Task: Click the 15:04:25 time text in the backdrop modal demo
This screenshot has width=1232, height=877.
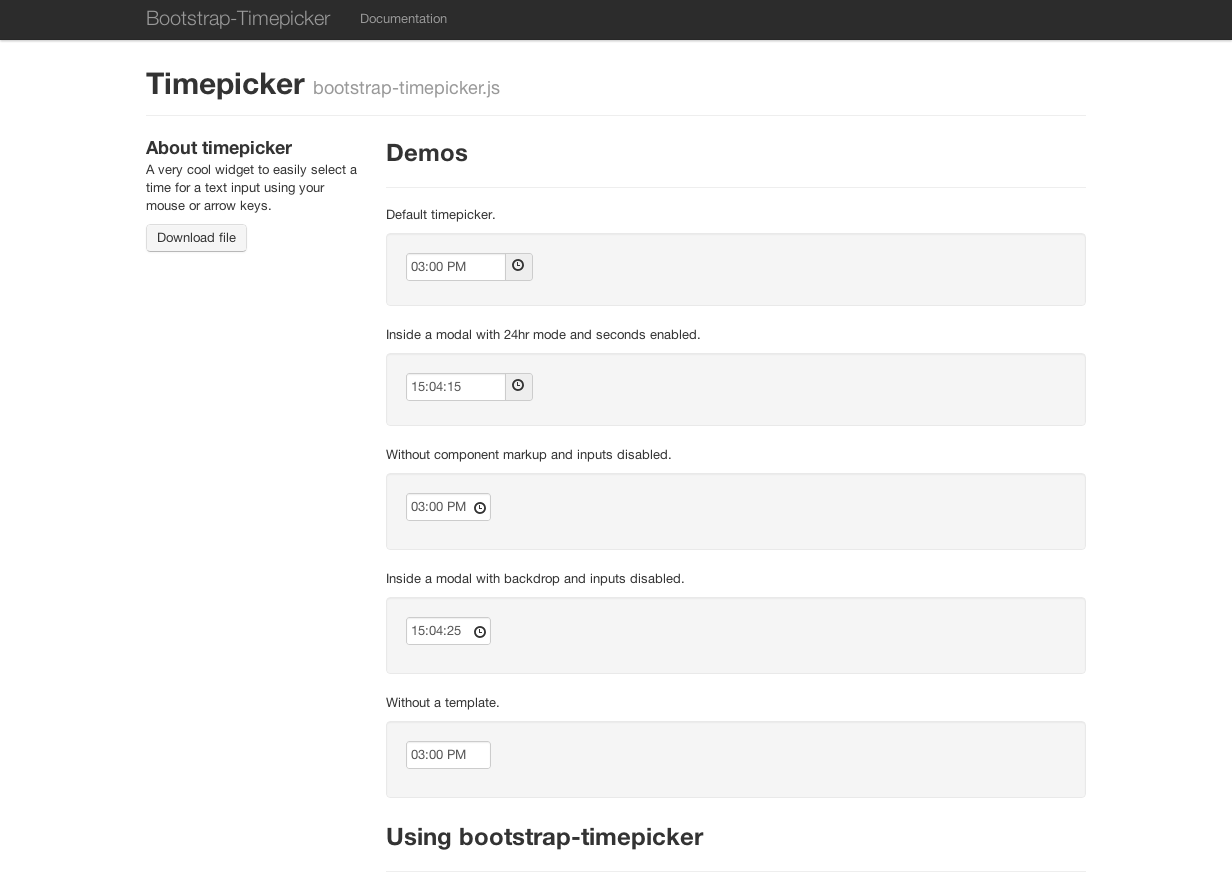Action: click(436, 631)
